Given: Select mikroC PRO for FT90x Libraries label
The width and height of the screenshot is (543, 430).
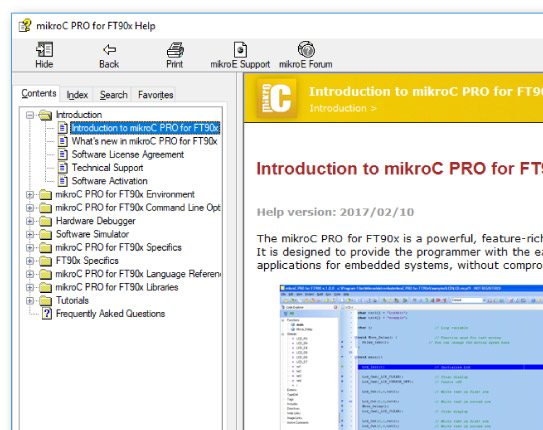Looking at the screenshot, I should click(117, 287).
